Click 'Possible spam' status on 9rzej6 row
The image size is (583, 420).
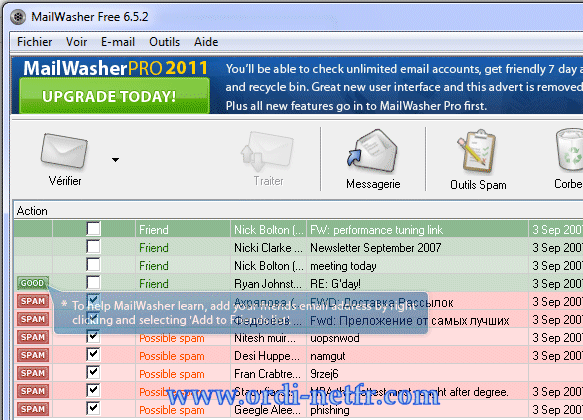[172, 374]
